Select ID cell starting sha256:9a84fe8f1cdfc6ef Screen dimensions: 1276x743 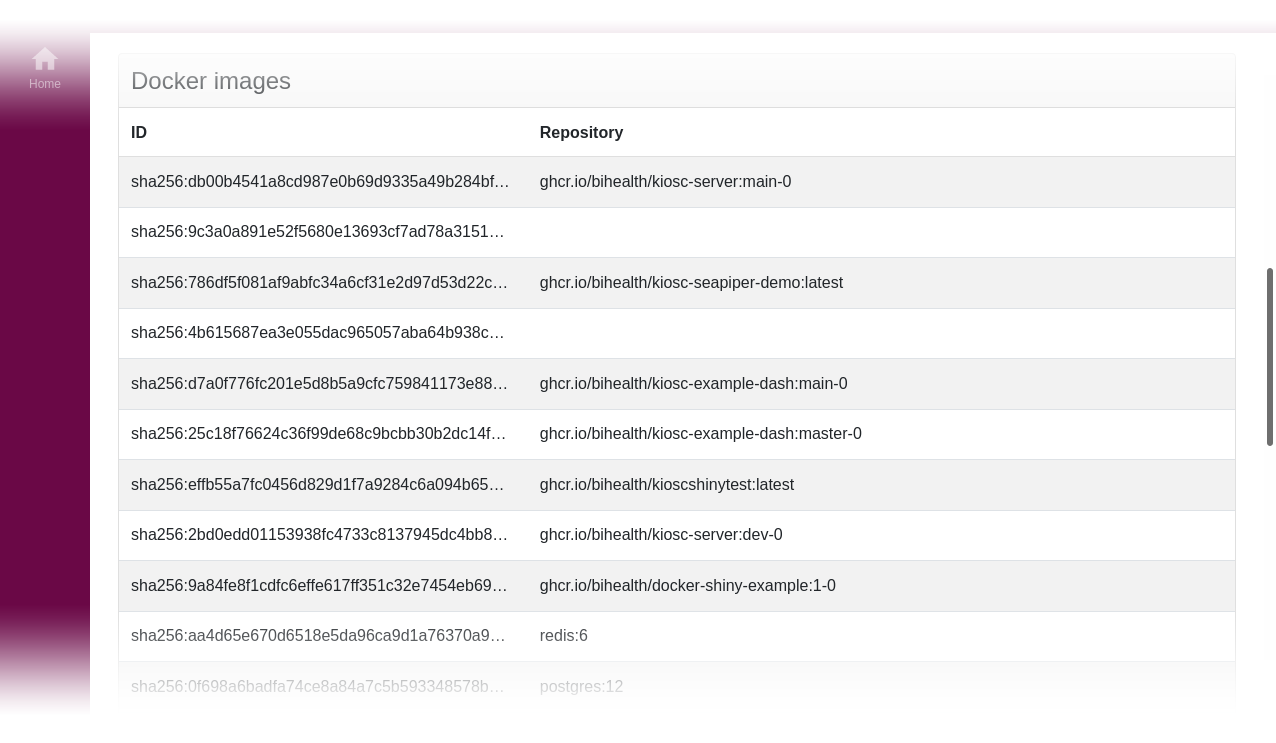pos(323,586)
